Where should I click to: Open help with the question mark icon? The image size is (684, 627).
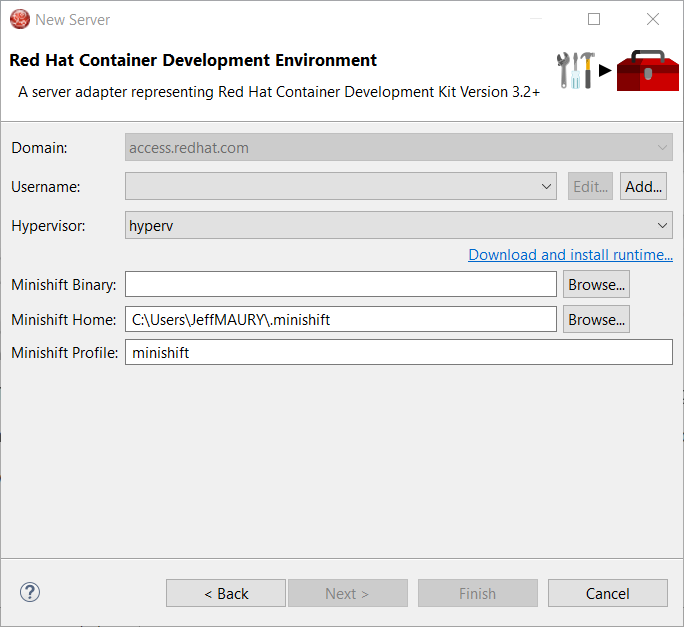pos(30,592)
